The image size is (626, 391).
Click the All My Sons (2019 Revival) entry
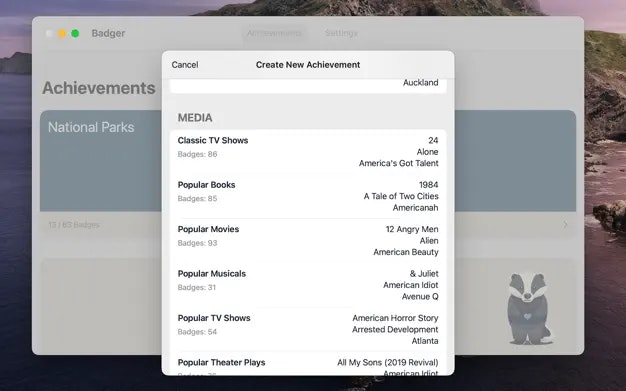[x=388, y=363]
